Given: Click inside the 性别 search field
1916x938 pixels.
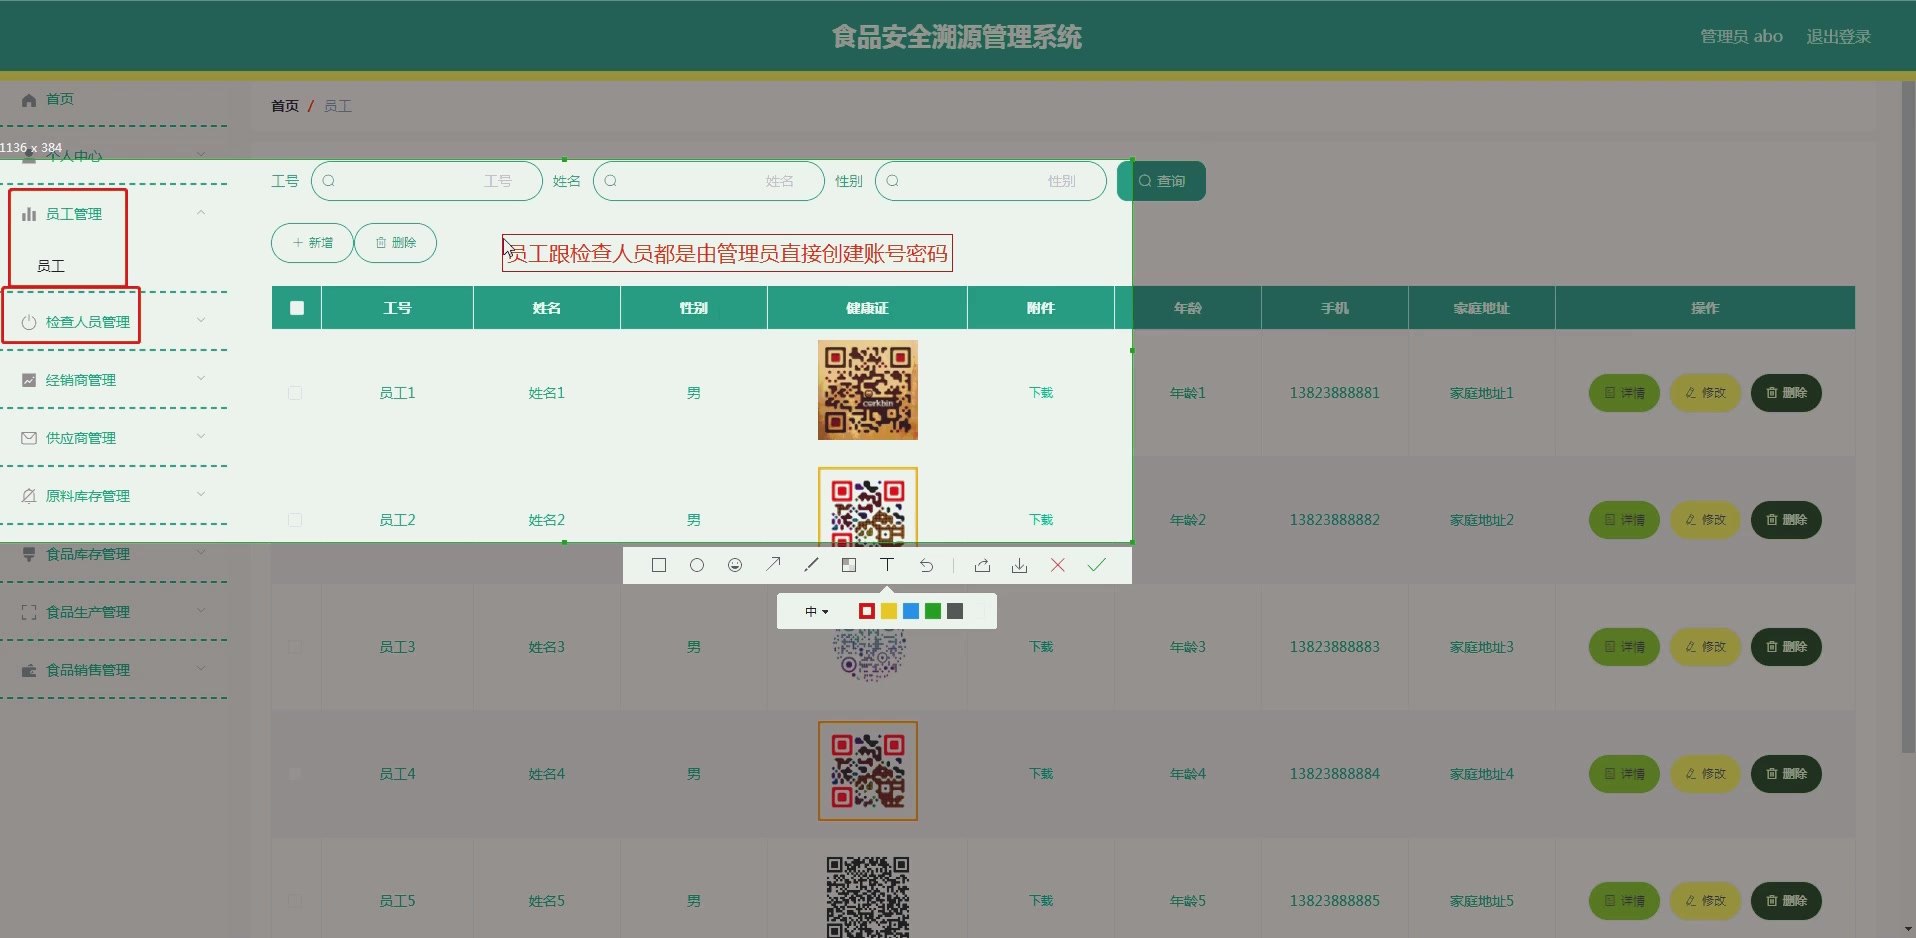Looking at the screenshot, I should tap(991, 181).
